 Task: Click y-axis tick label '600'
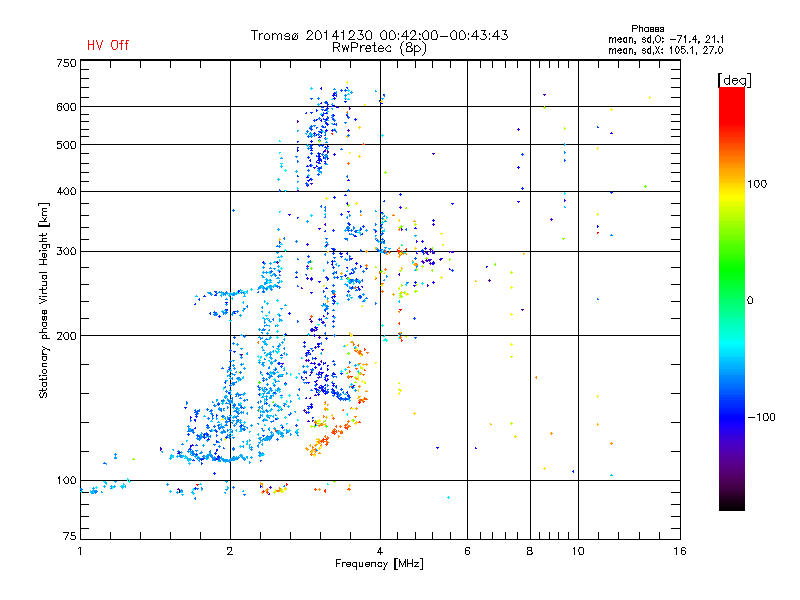[66, 107]
